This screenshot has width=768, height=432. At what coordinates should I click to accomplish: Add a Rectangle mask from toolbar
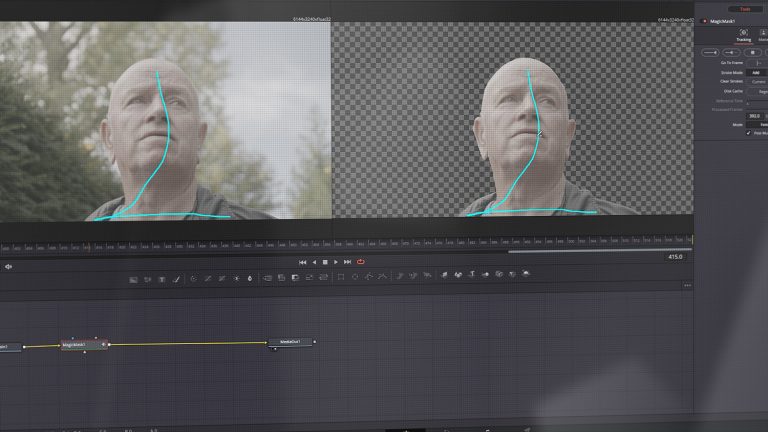pyautogui.click(x=341, y=277)
